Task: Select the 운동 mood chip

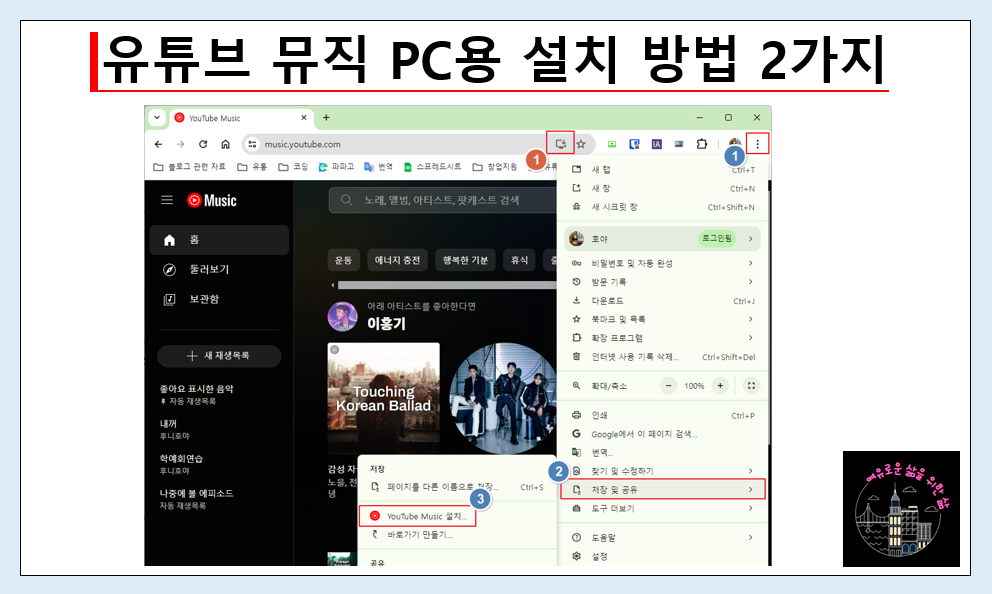Action: point(344,260)
